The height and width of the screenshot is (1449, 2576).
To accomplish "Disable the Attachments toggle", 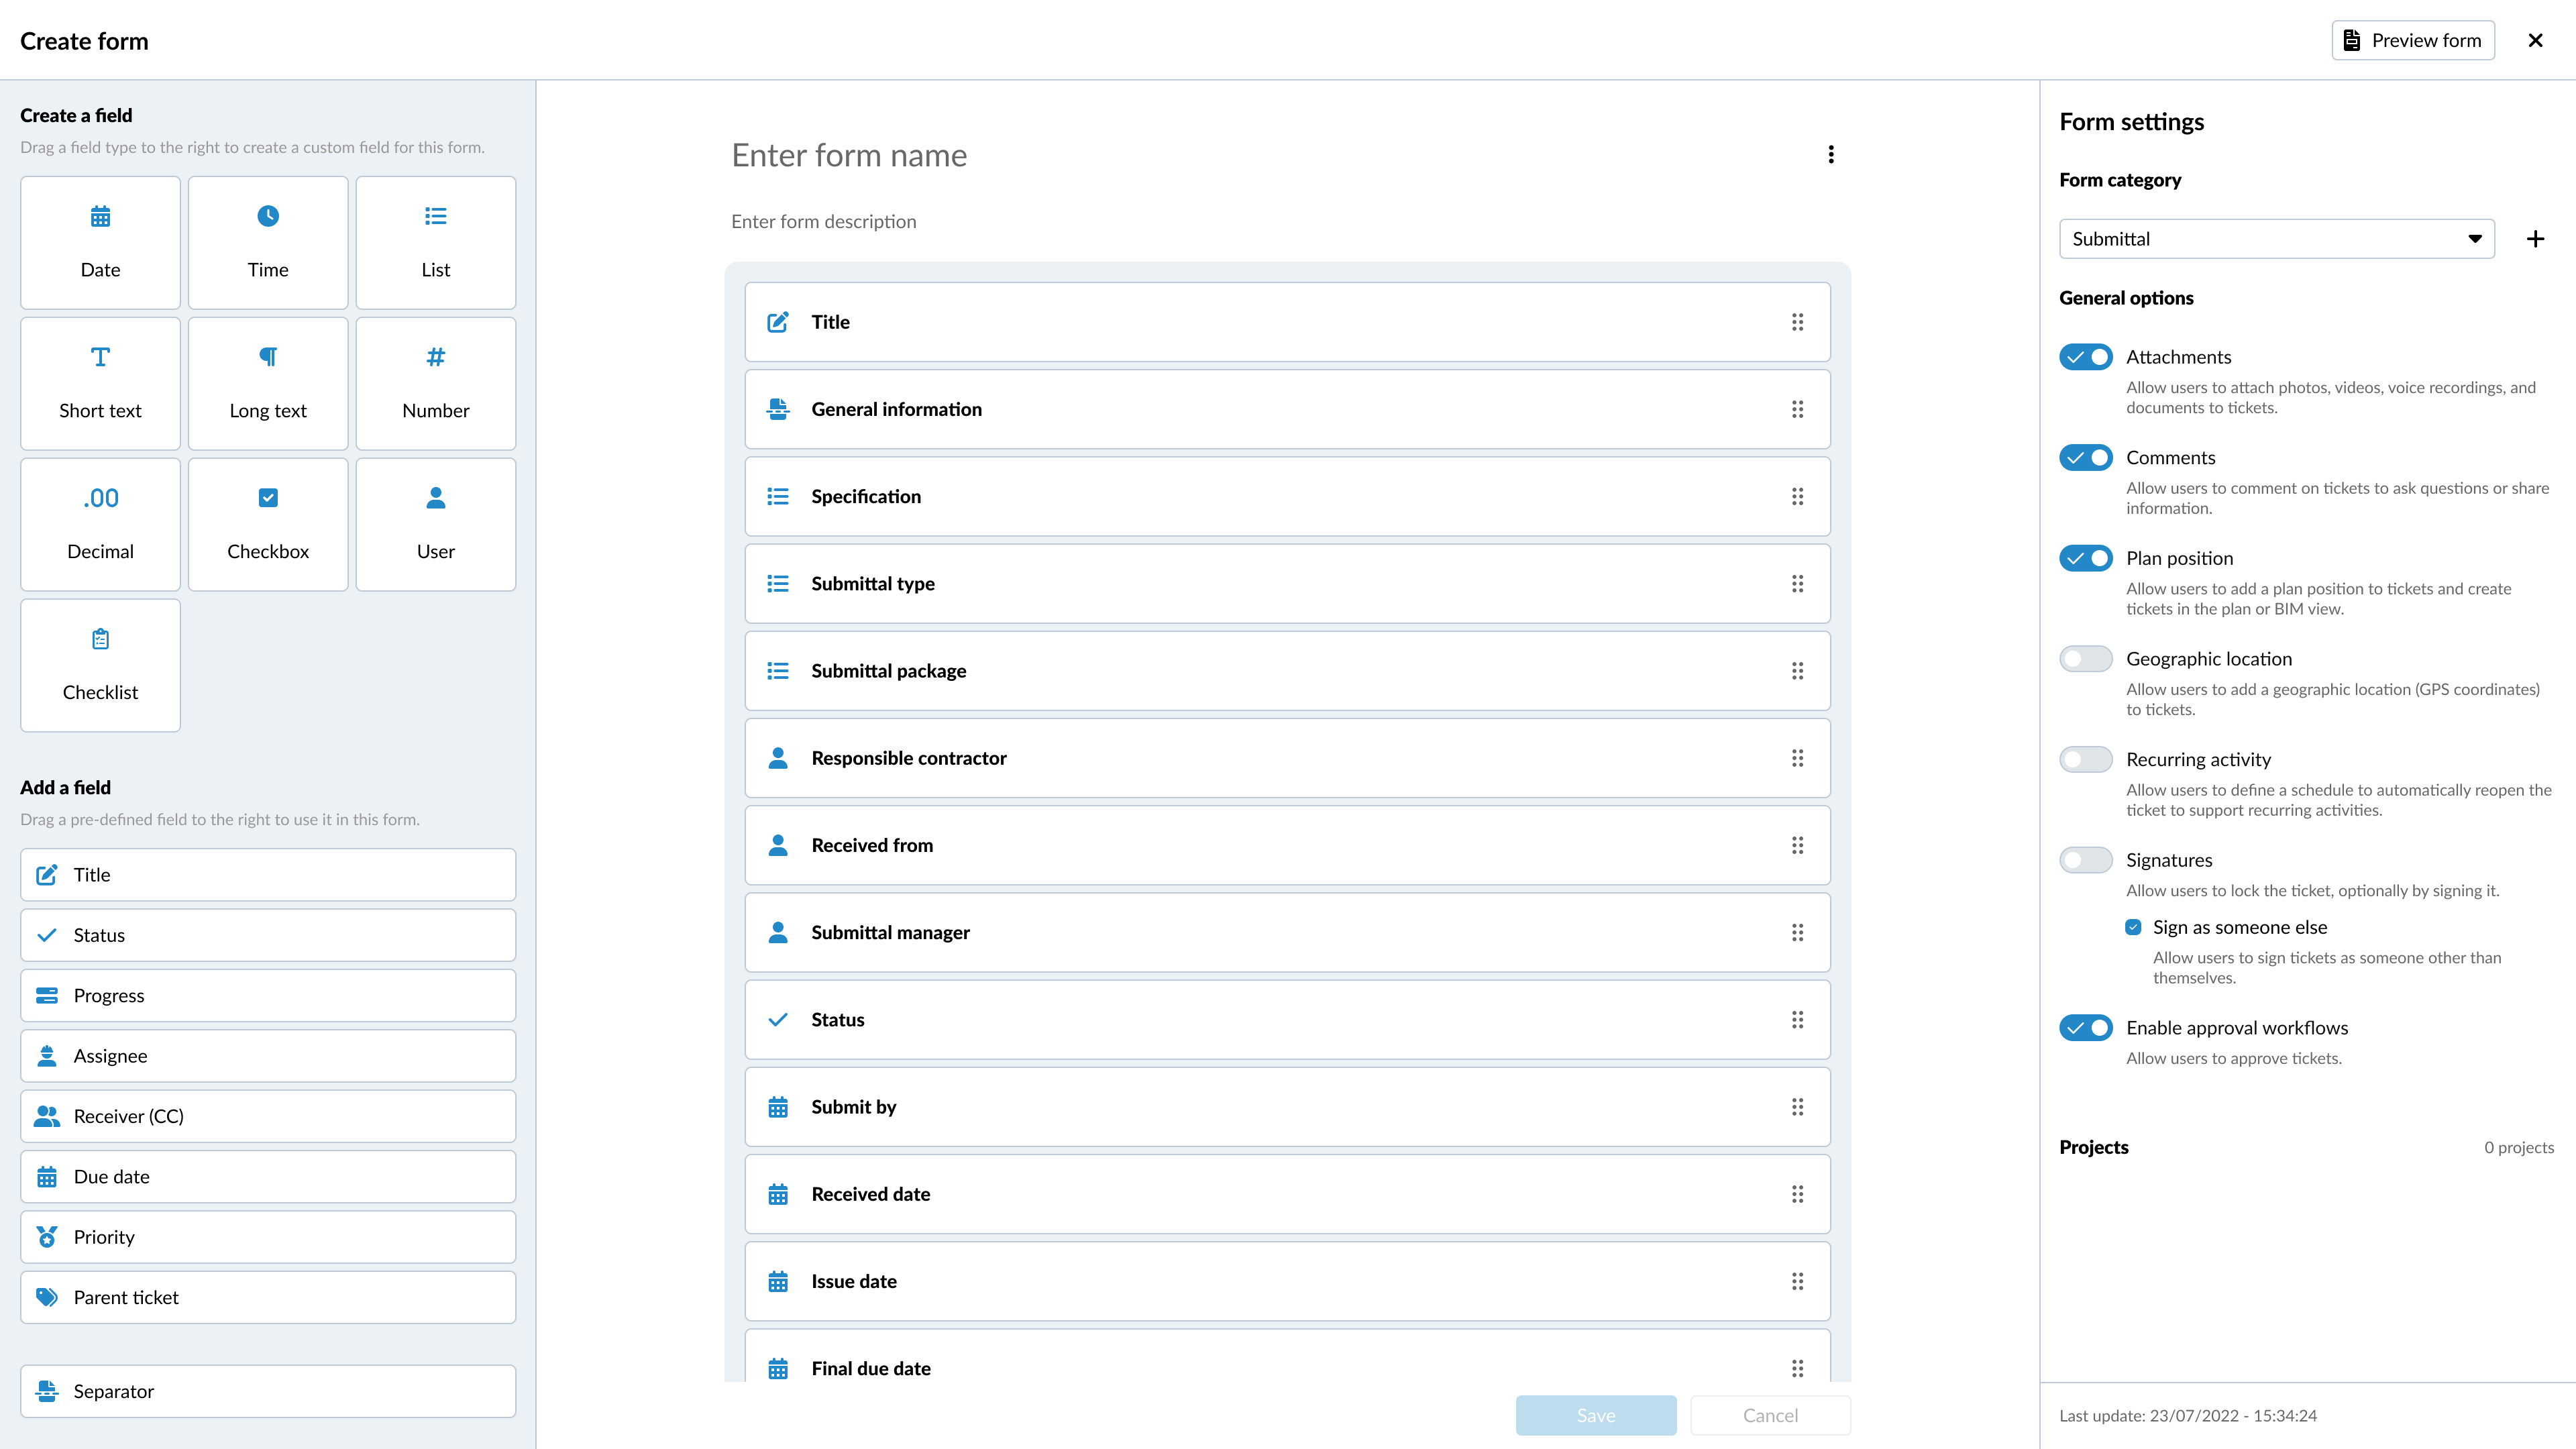I will [x=2086, y=357].
